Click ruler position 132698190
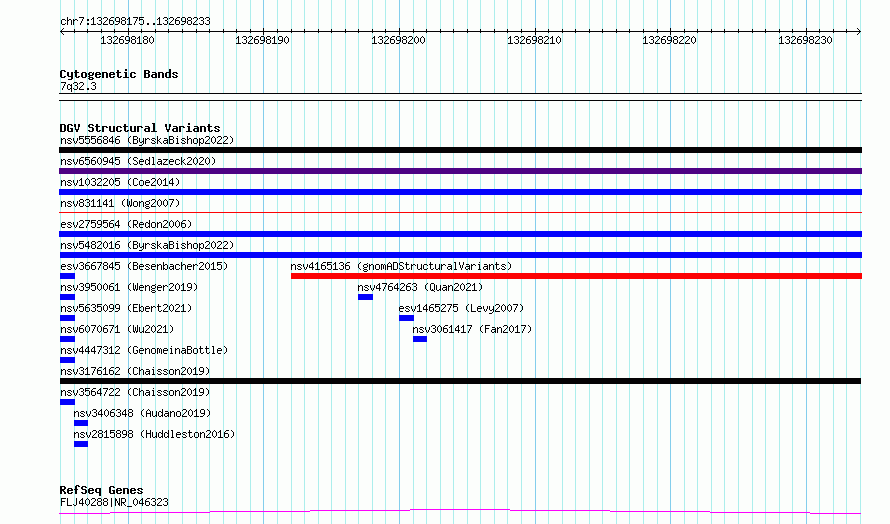 point(262,40)
